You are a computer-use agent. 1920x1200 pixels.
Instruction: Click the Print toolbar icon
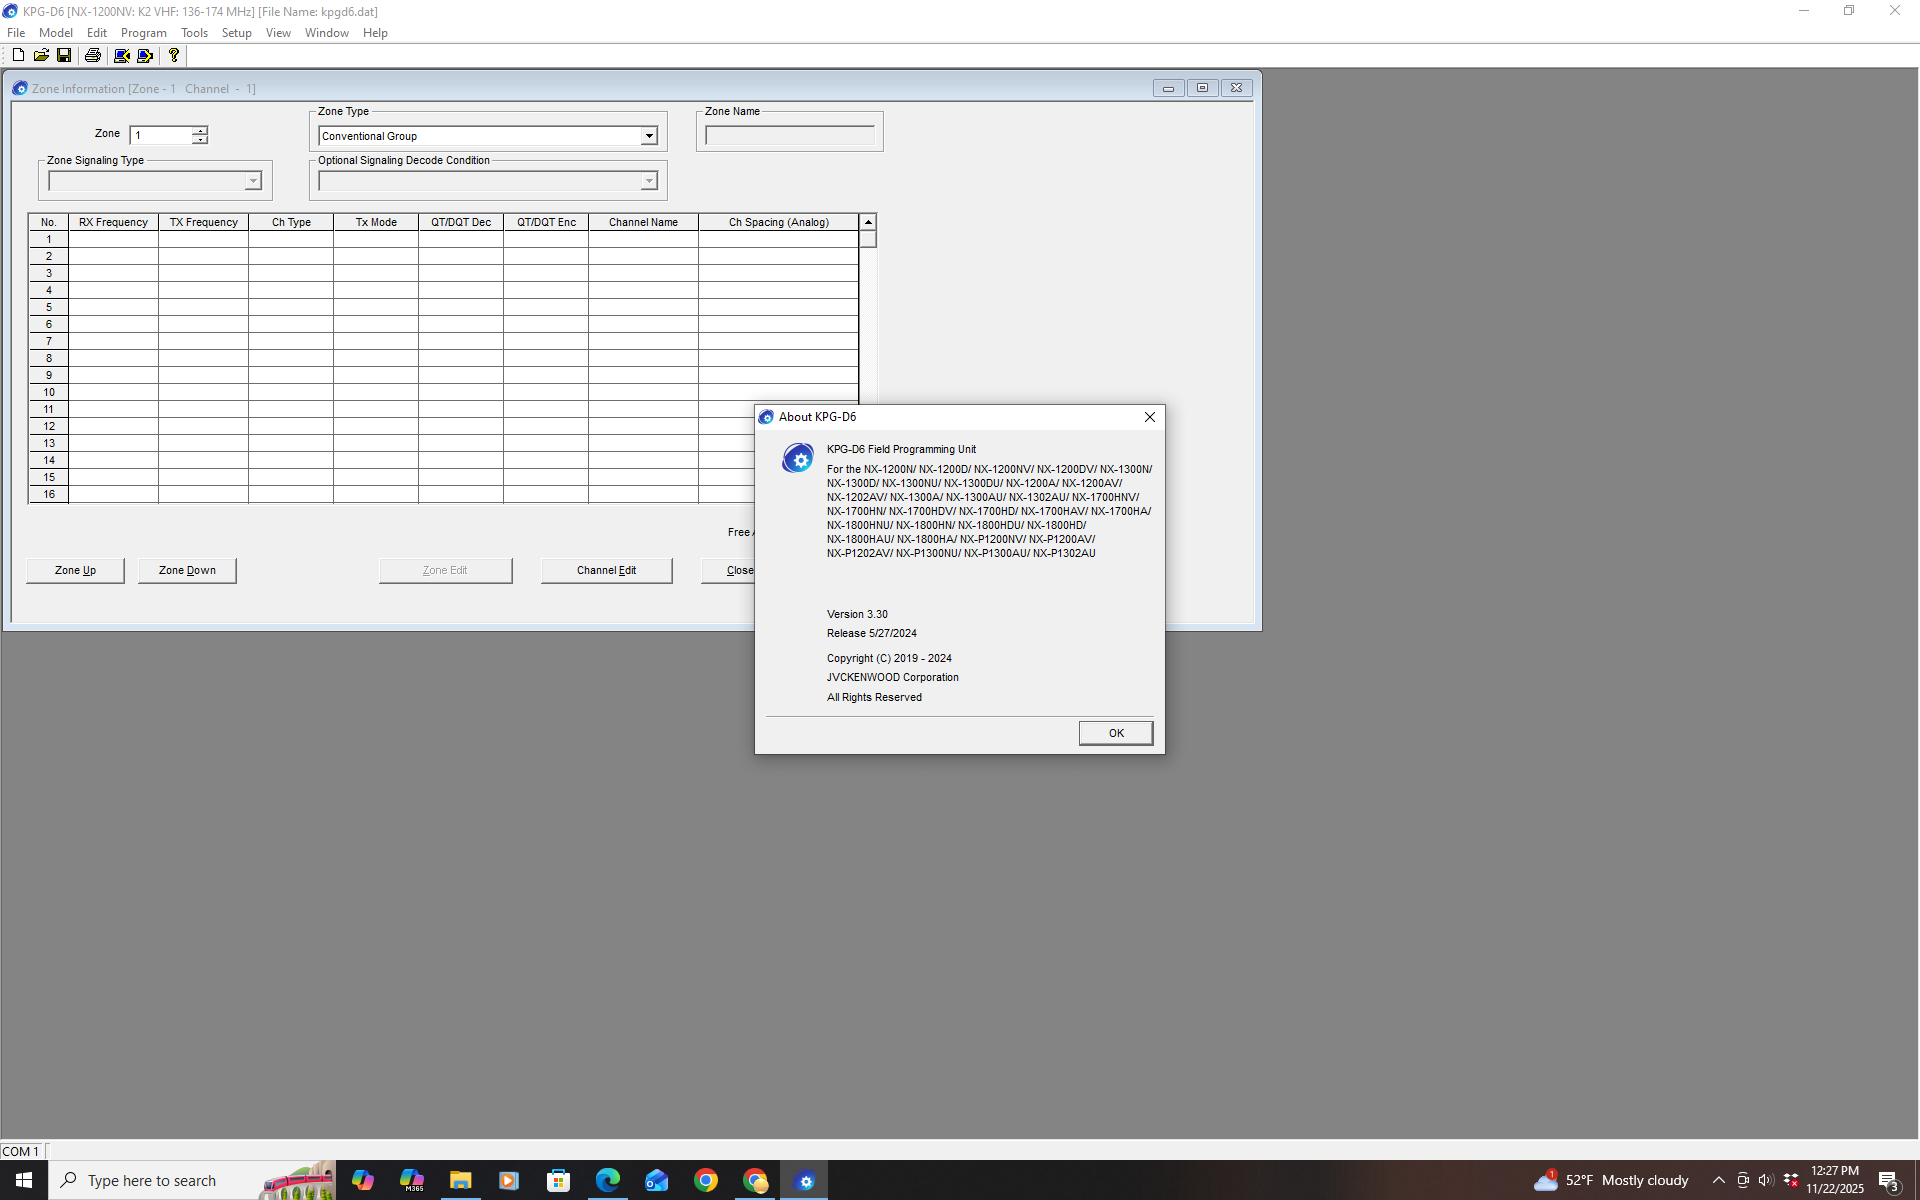(93, 55)
